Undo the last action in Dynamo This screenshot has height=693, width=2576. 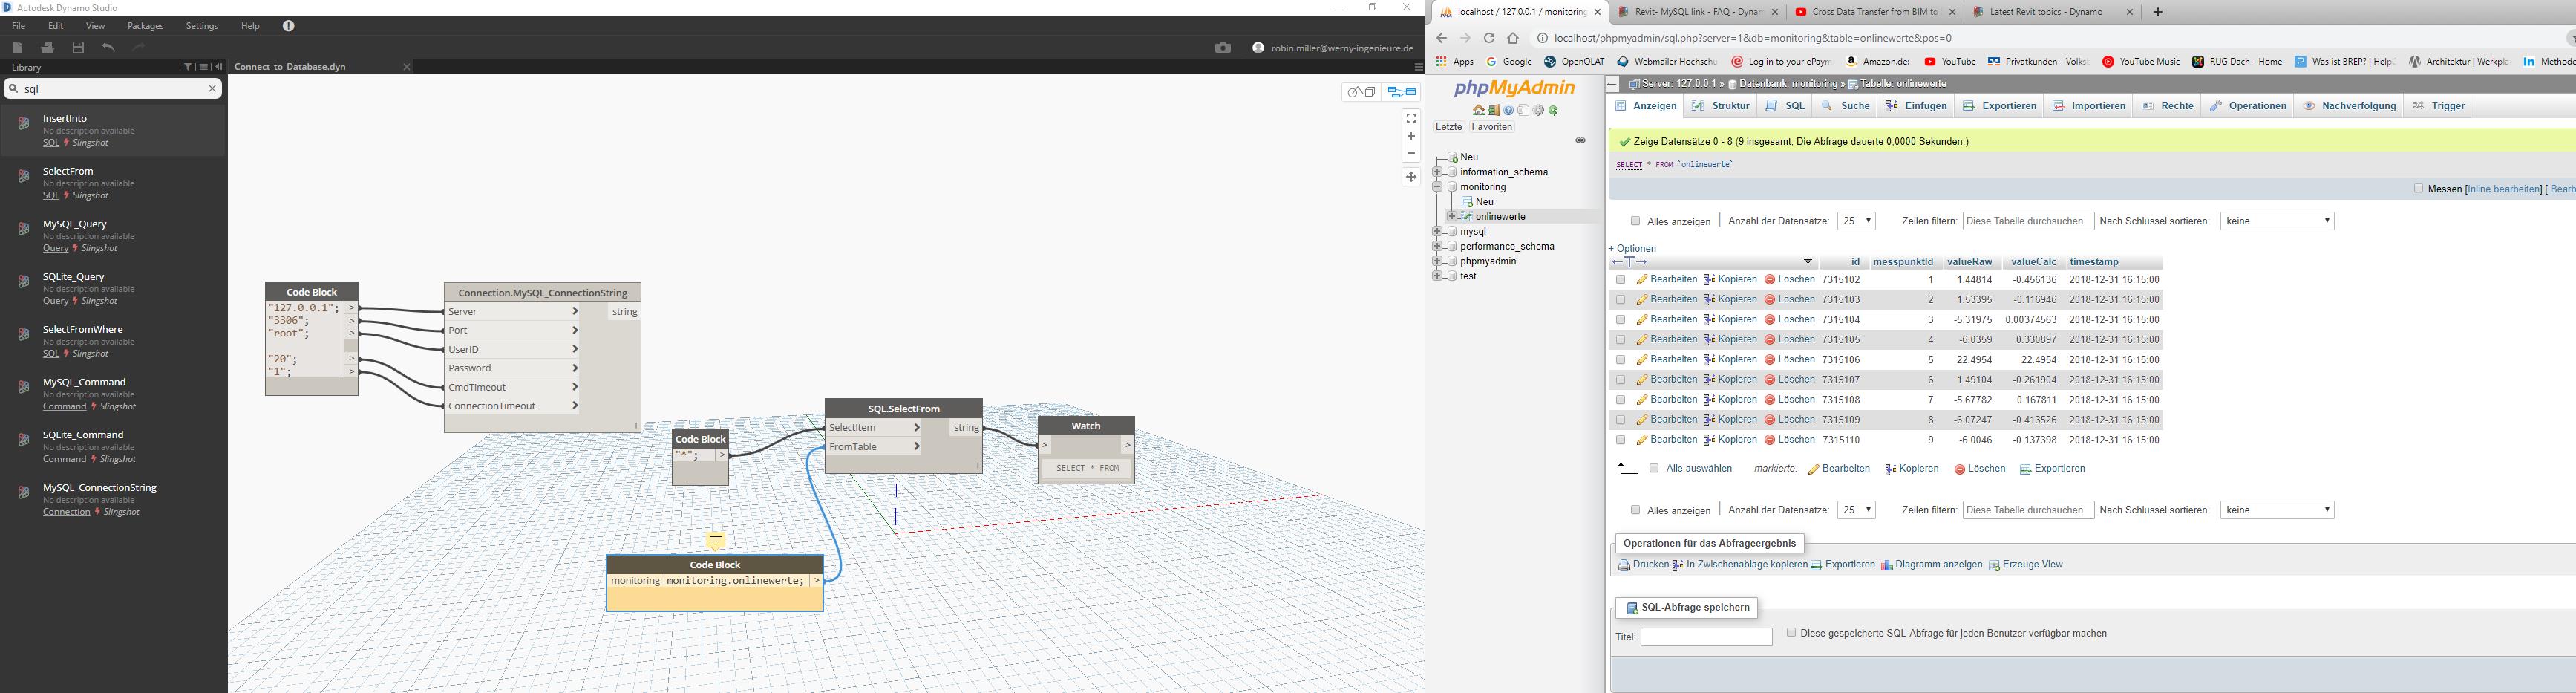pyautogui.click(x=109, y=48)
